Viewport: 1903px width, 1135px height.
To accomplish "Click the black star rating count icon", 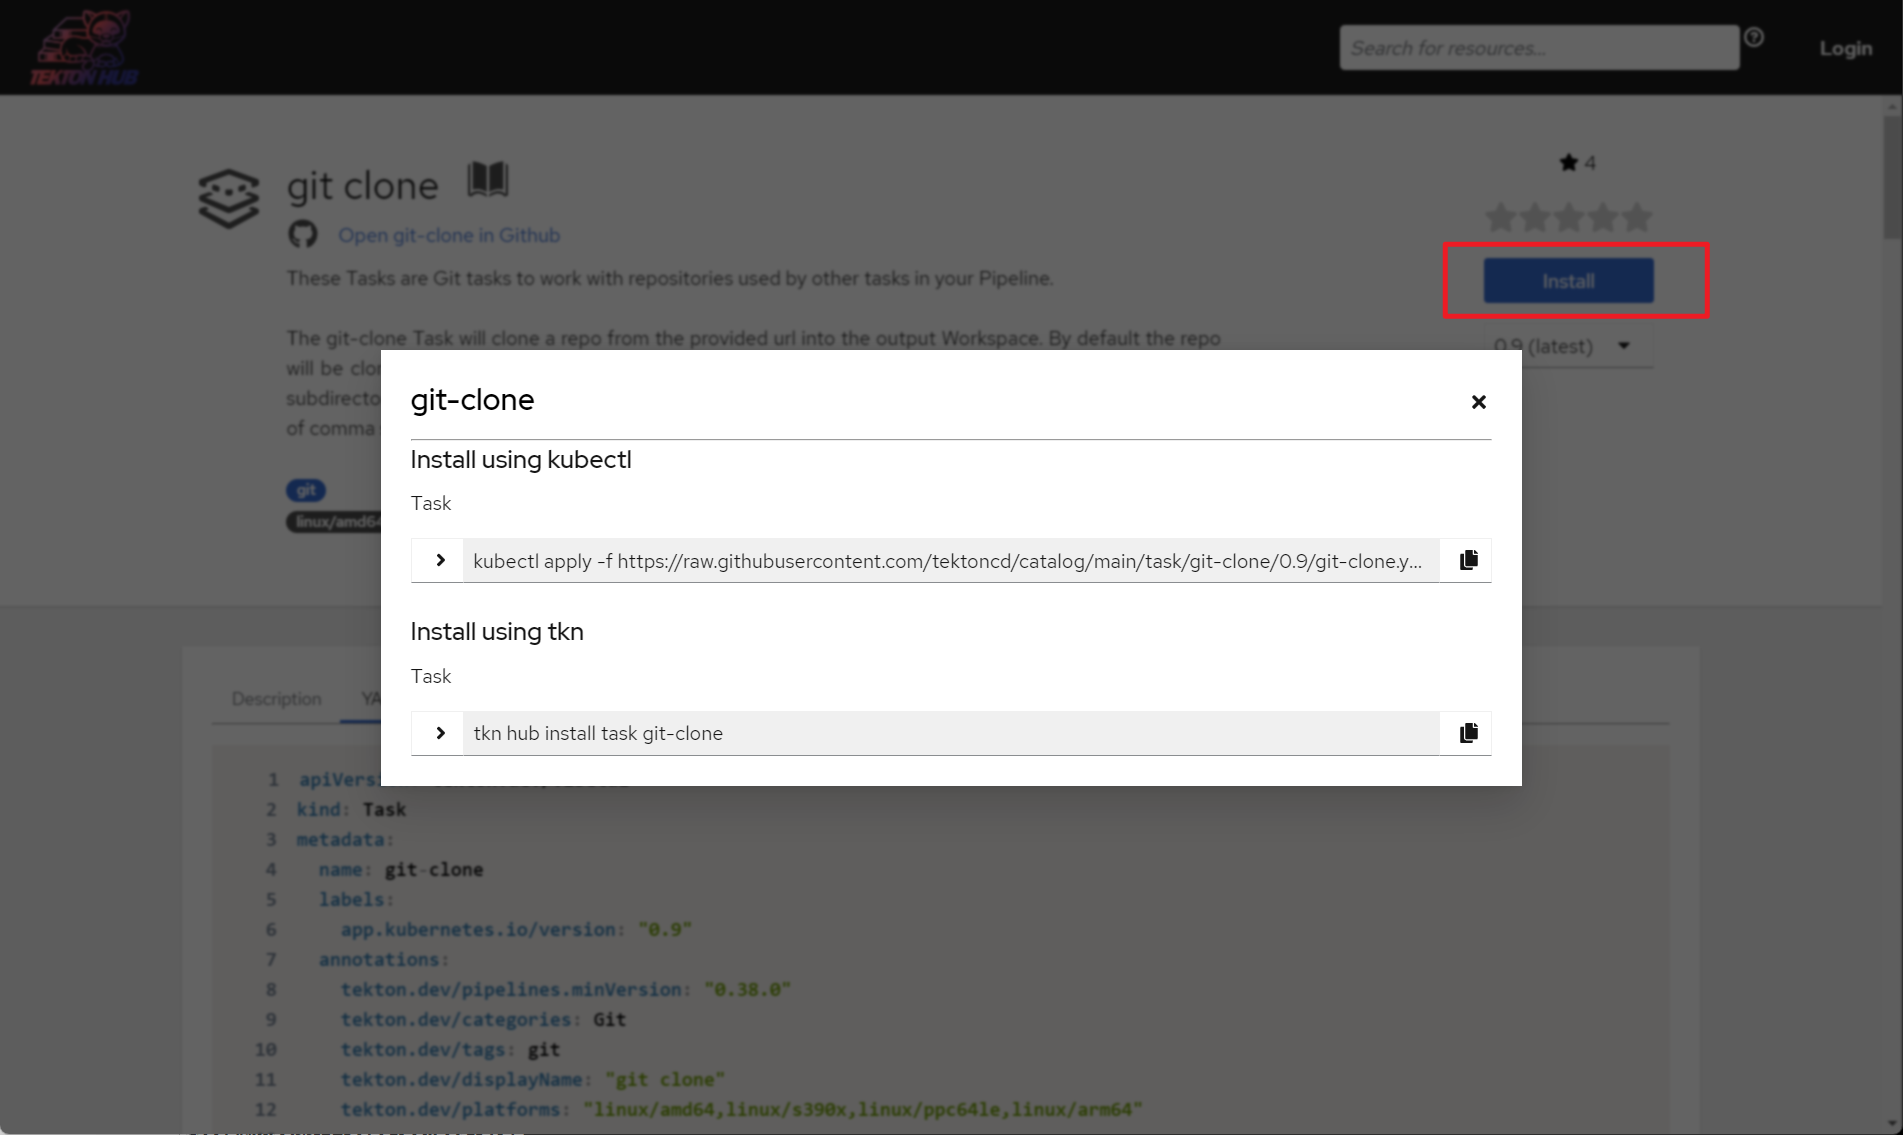I will (x=1568, y=162).
